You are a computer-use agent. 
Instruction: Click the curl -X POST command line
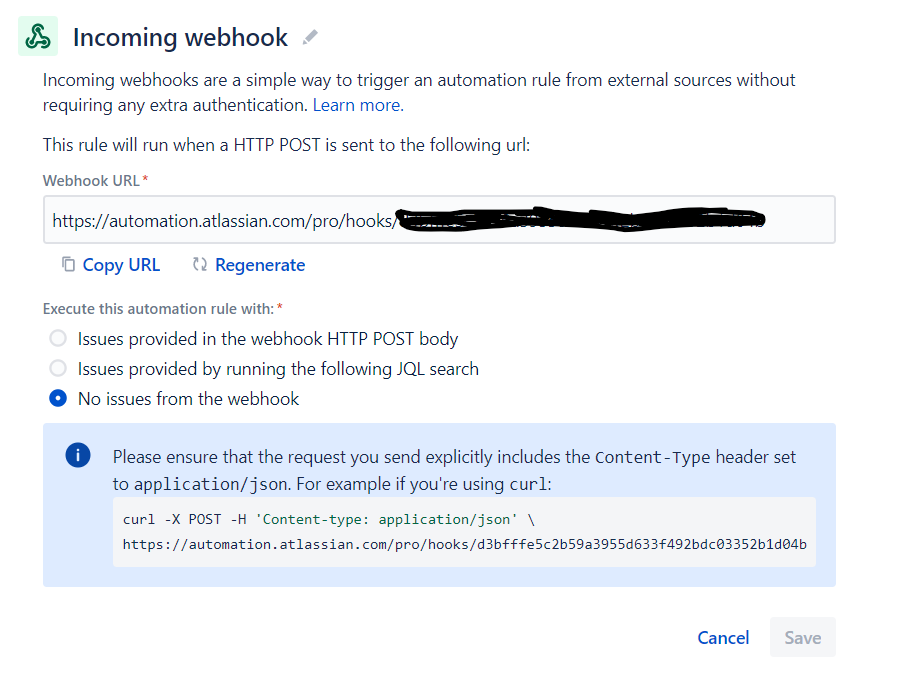coord(329,519)
